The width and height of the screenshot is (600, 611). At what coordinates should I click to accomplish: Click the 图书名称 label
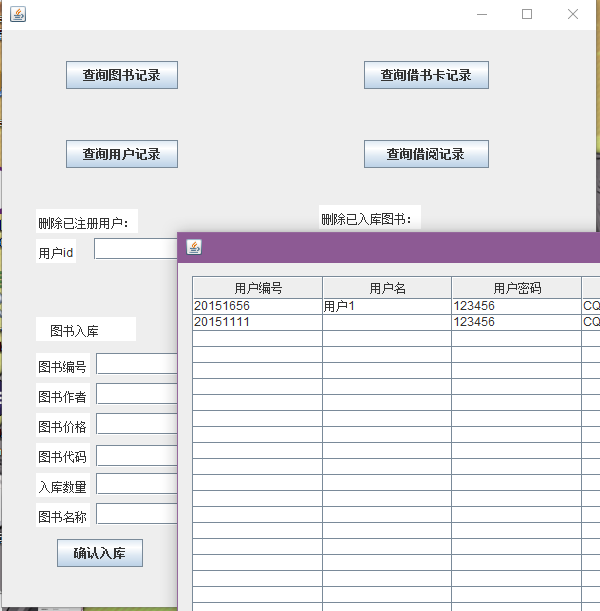click(63, 517)
